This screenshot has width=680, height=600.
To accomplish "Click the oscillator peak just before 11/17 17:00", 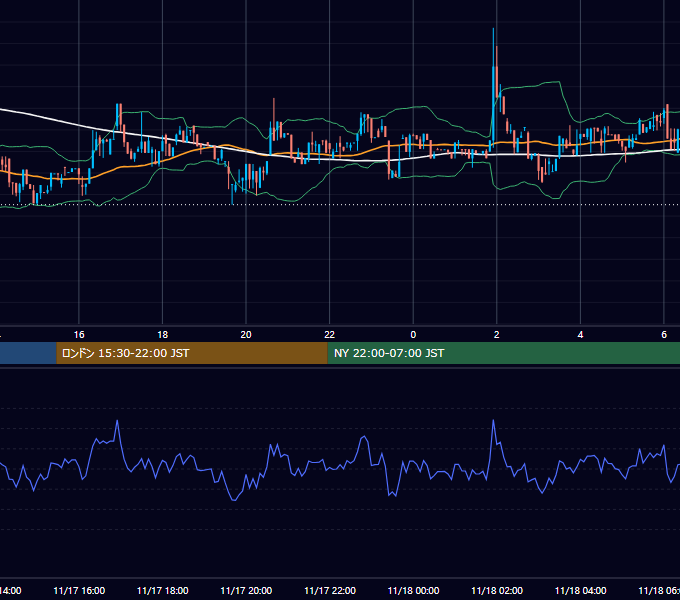I will coord(117,421).
